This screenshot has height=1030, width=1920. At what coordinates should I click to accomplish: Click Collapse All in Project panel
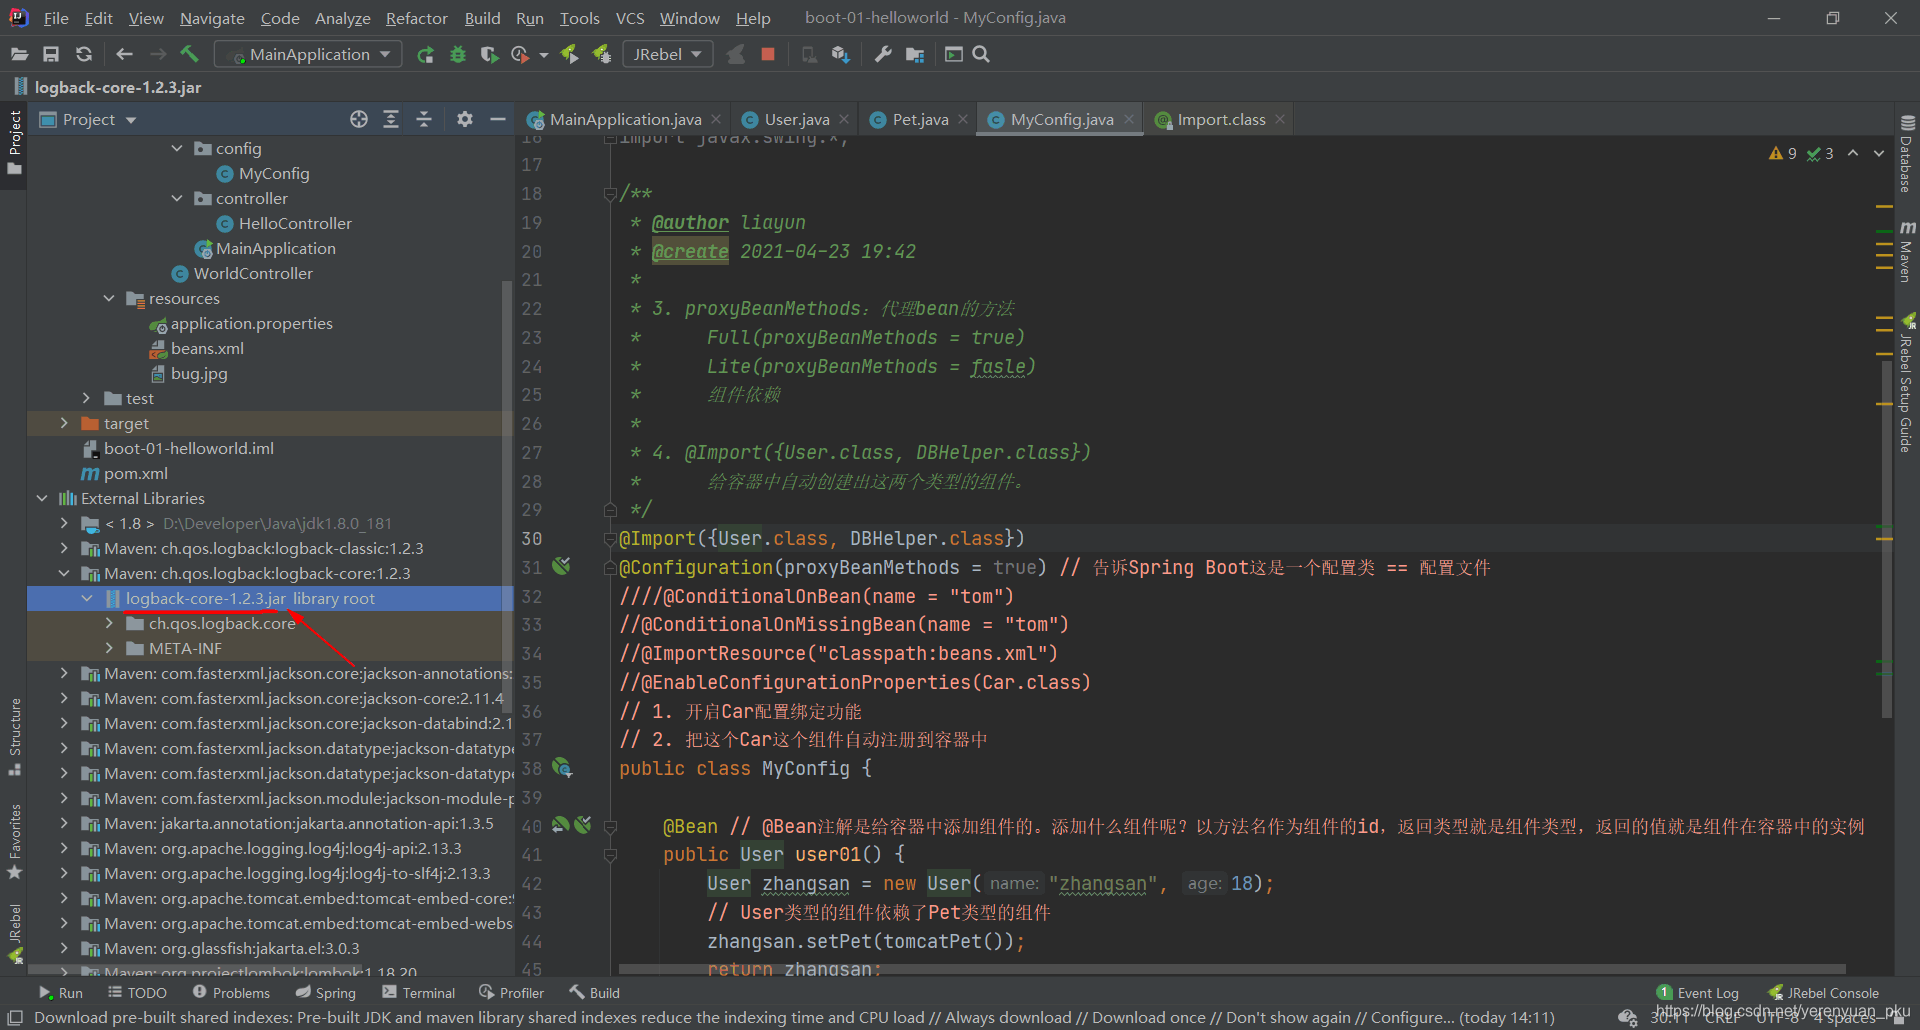click(x=424, y=119)
